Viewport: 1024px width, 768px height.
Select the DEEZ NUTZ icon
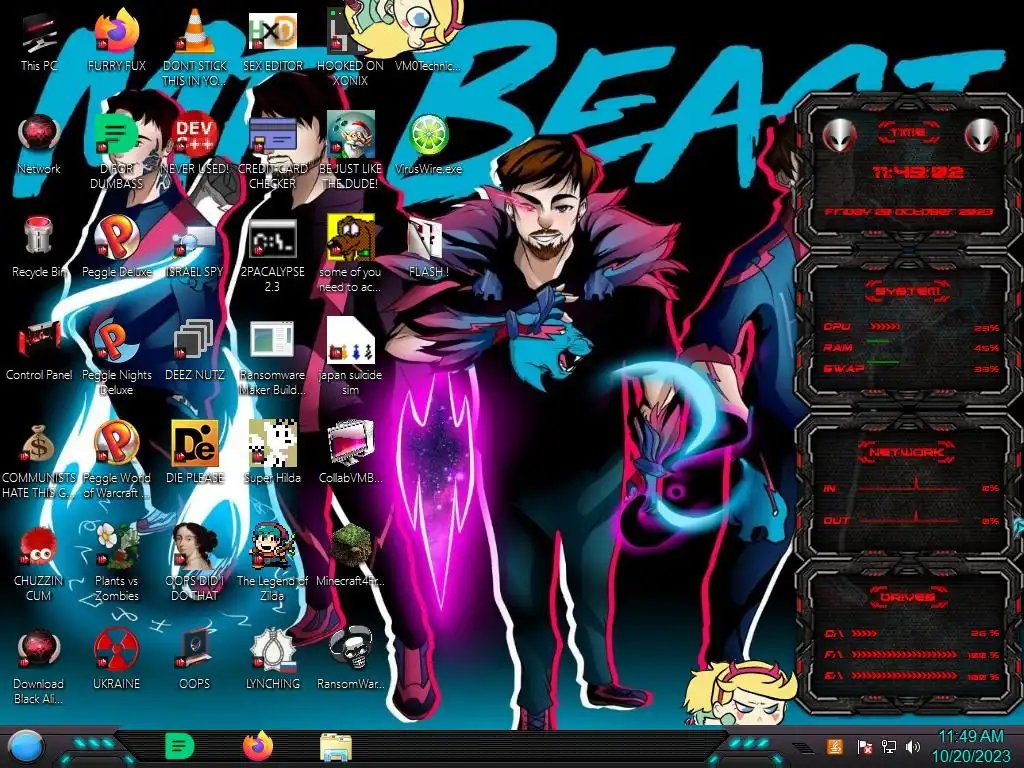[x=194, y=351]
